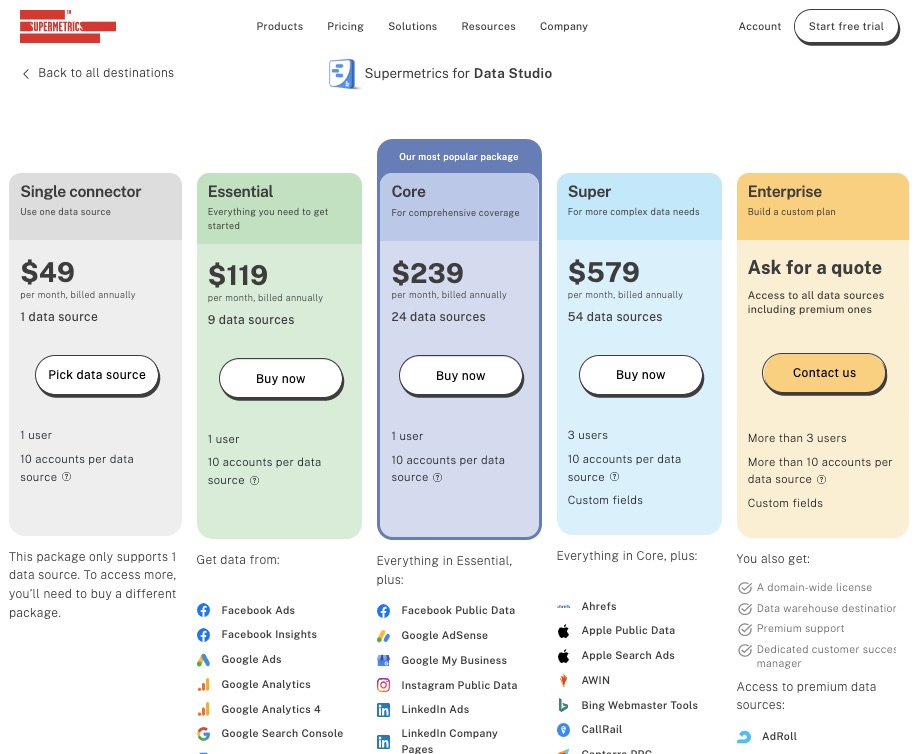
Task: Open the Solutions menu
Action: tap(412, 26)
